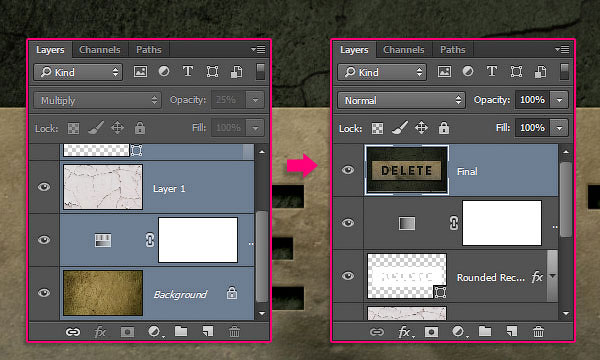Hide the Final layer eye

click(348, 170)
